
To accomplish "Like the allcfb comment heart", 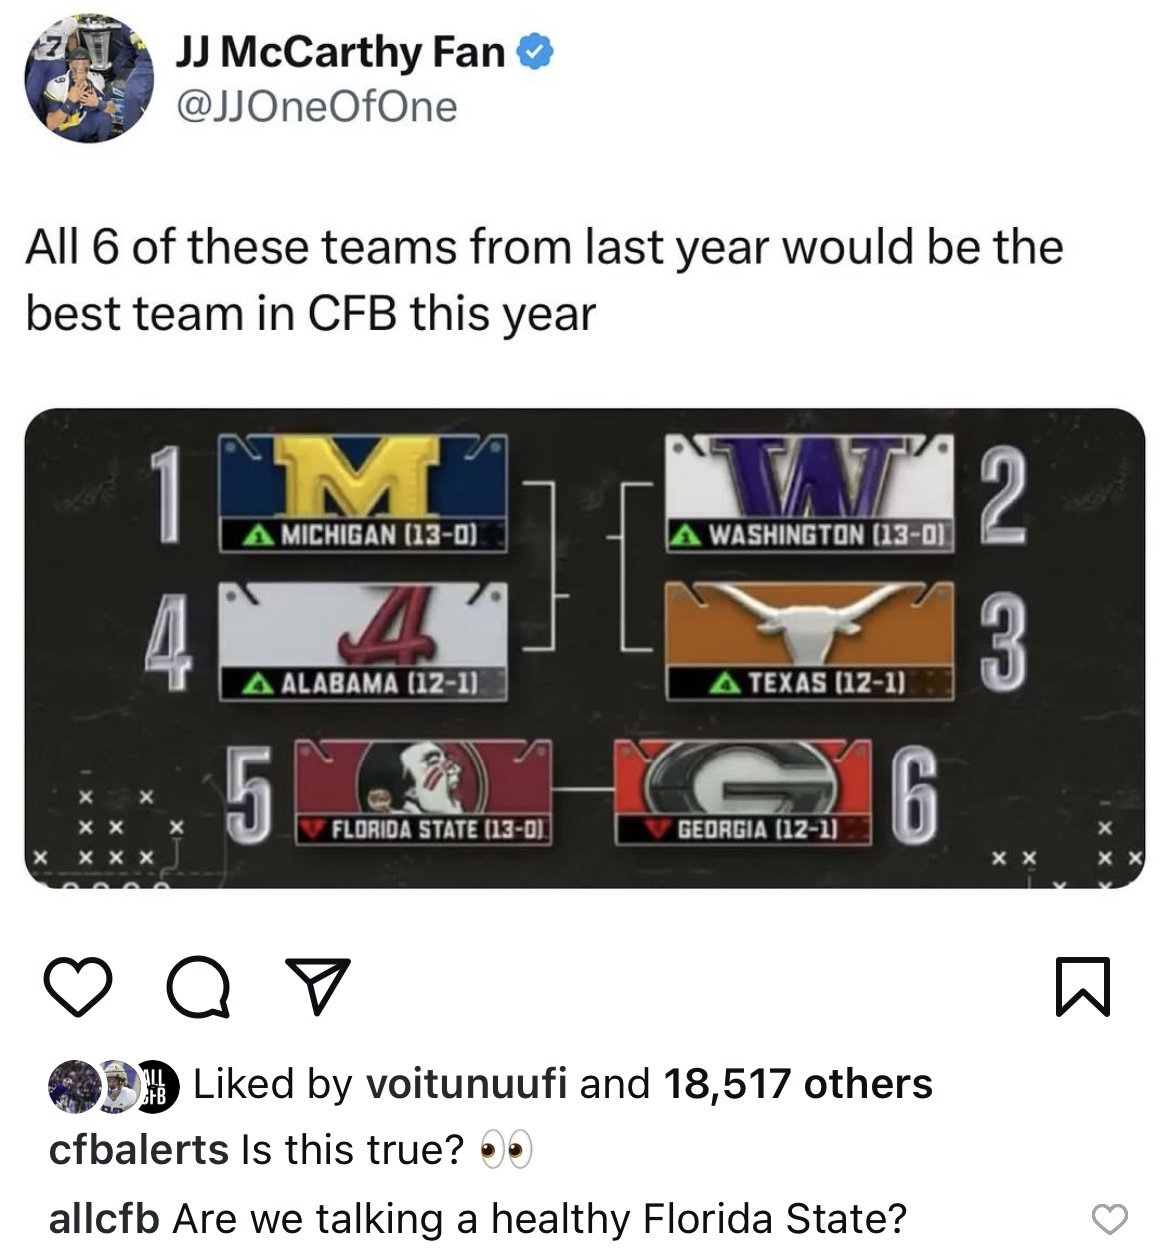I will (1108, 1219).
